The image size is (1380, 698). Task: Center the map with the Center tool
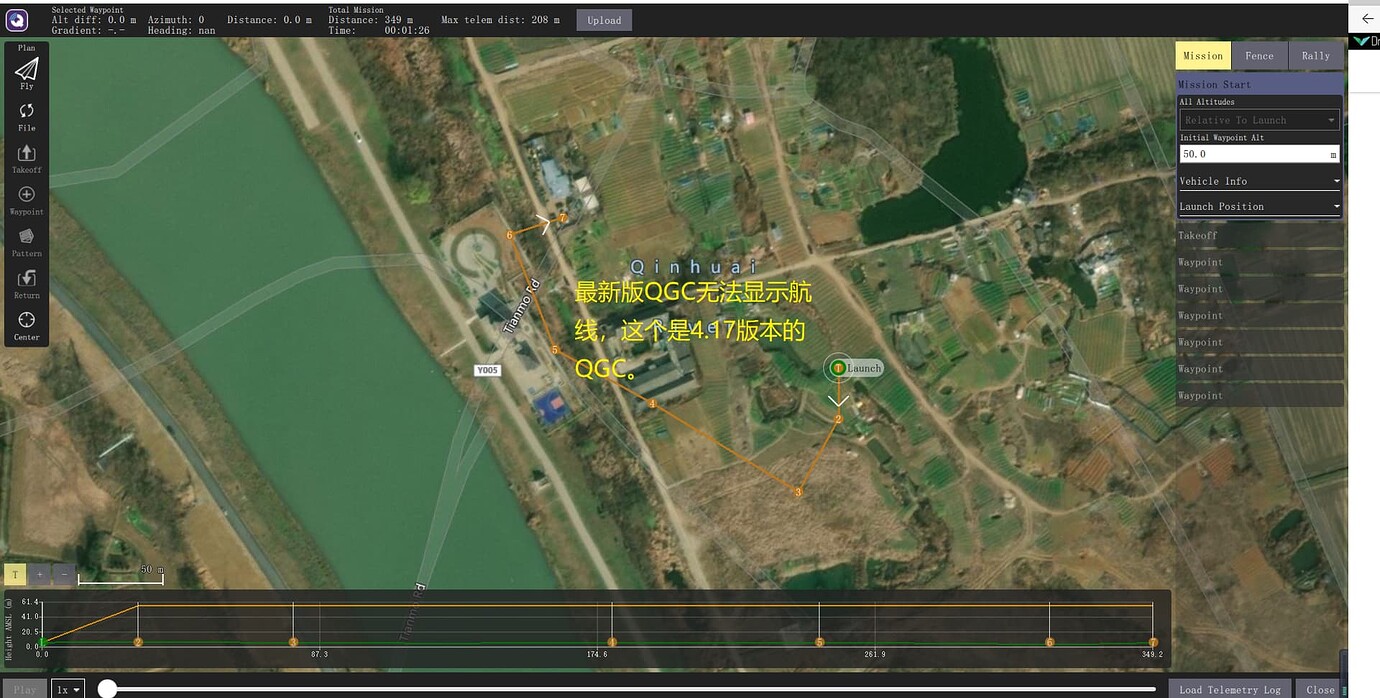tap(26, 322)
